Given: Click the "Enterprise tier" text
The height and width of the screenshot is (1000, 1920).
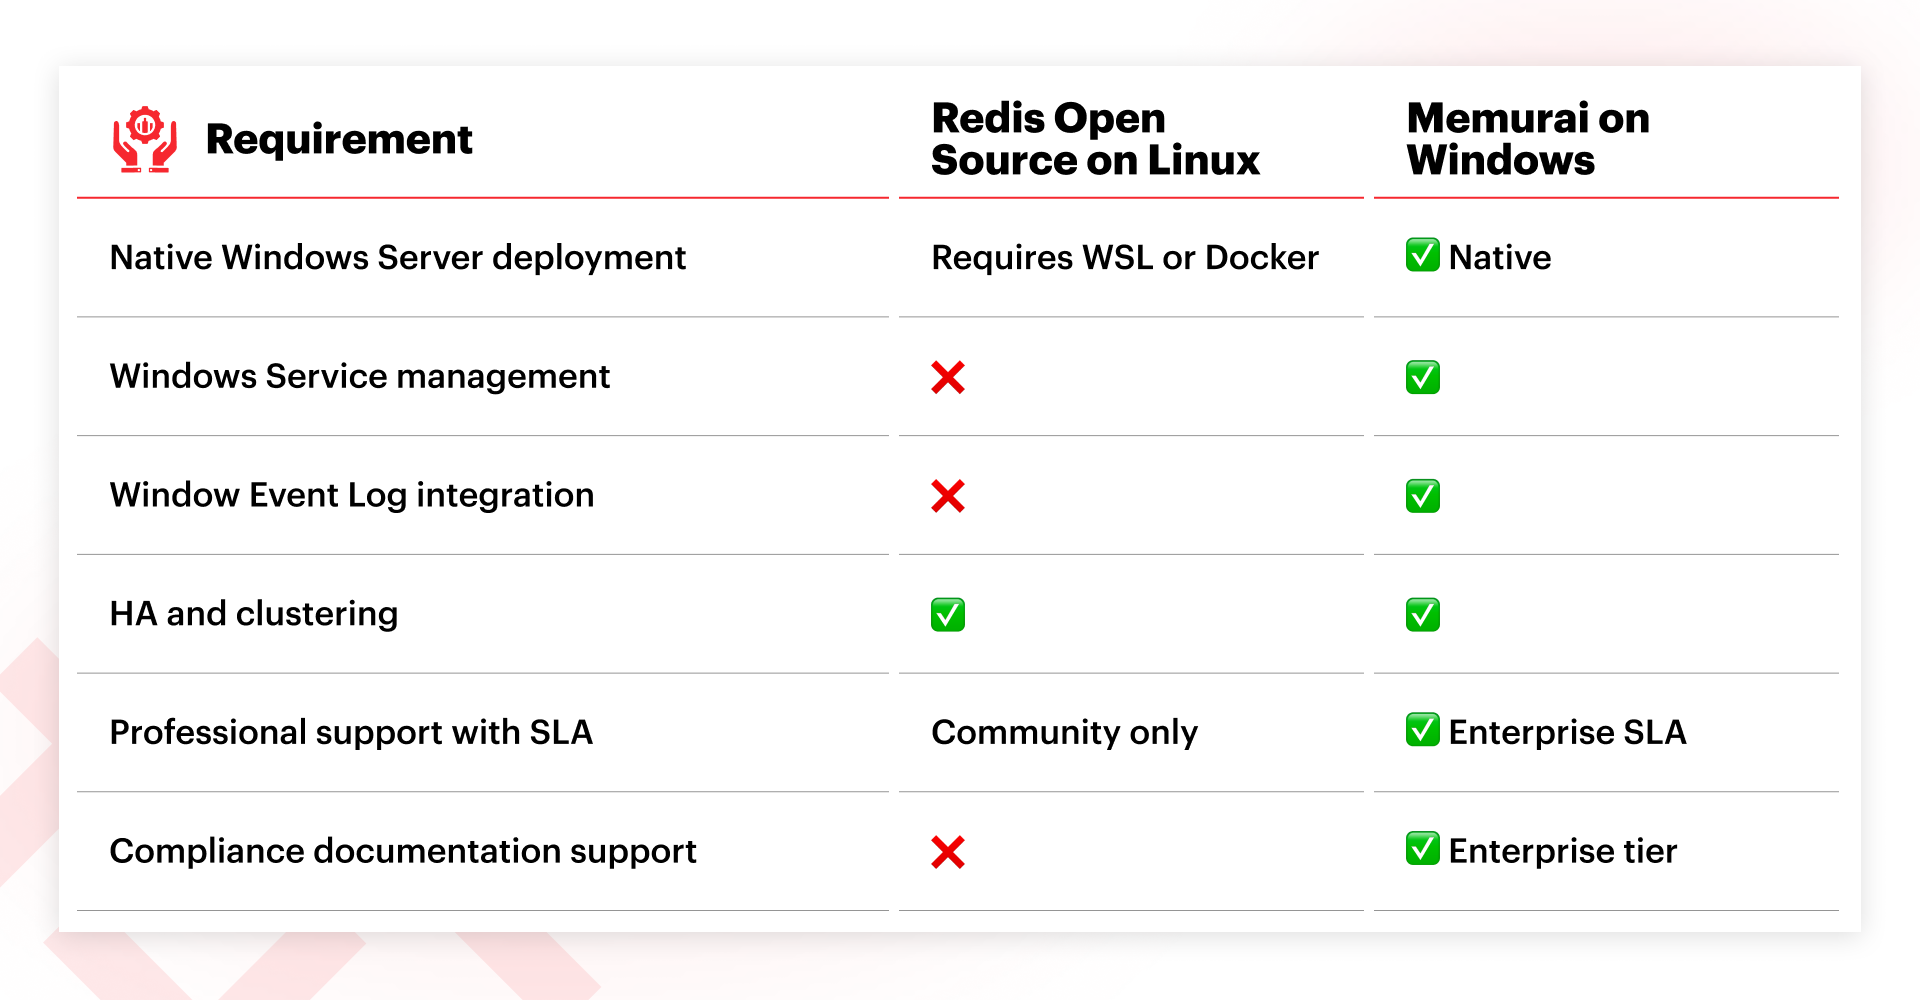Looking at the screenshot, I should tap(1563, 852).
